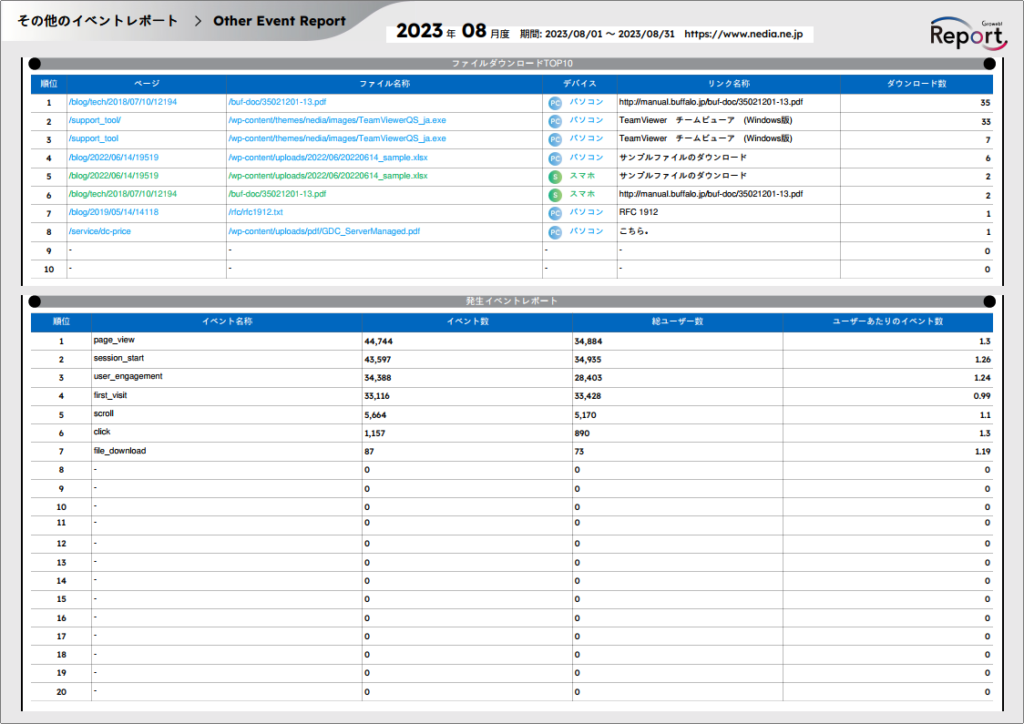Click the PC device icon in rank 1 row

(554, 102)
